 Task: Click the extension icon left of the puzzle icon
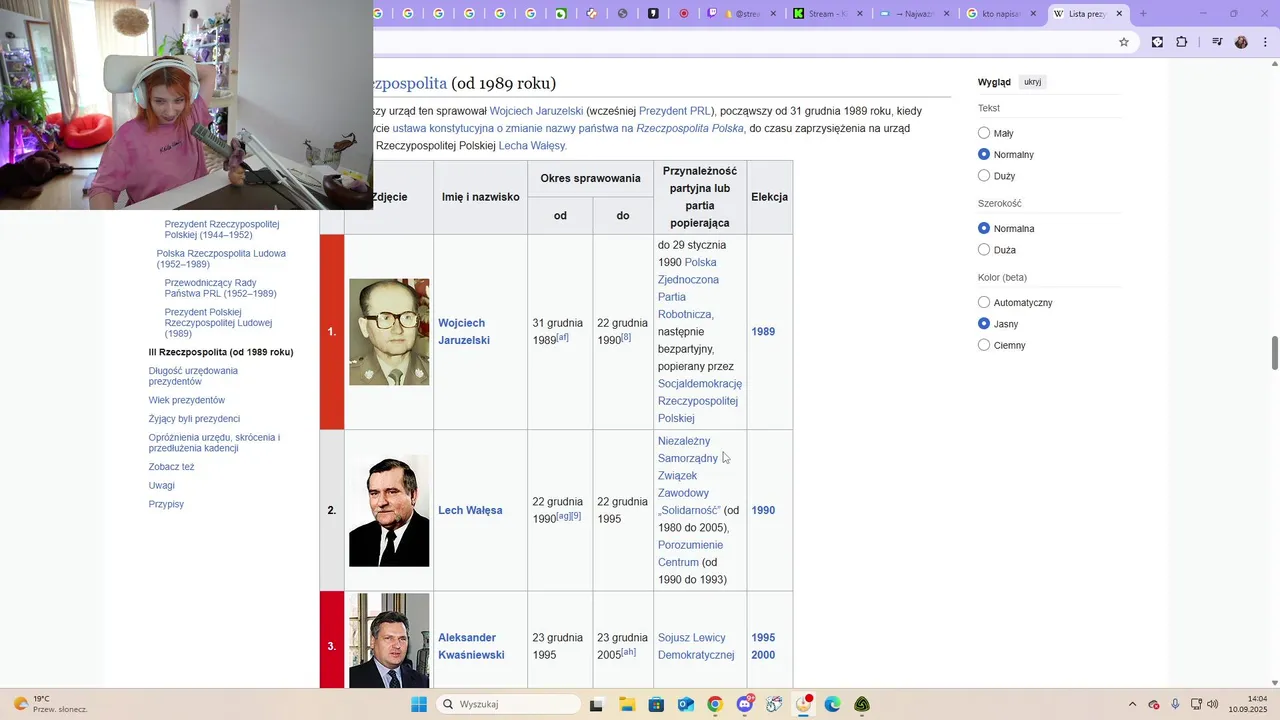click(x=1157, y=42)
